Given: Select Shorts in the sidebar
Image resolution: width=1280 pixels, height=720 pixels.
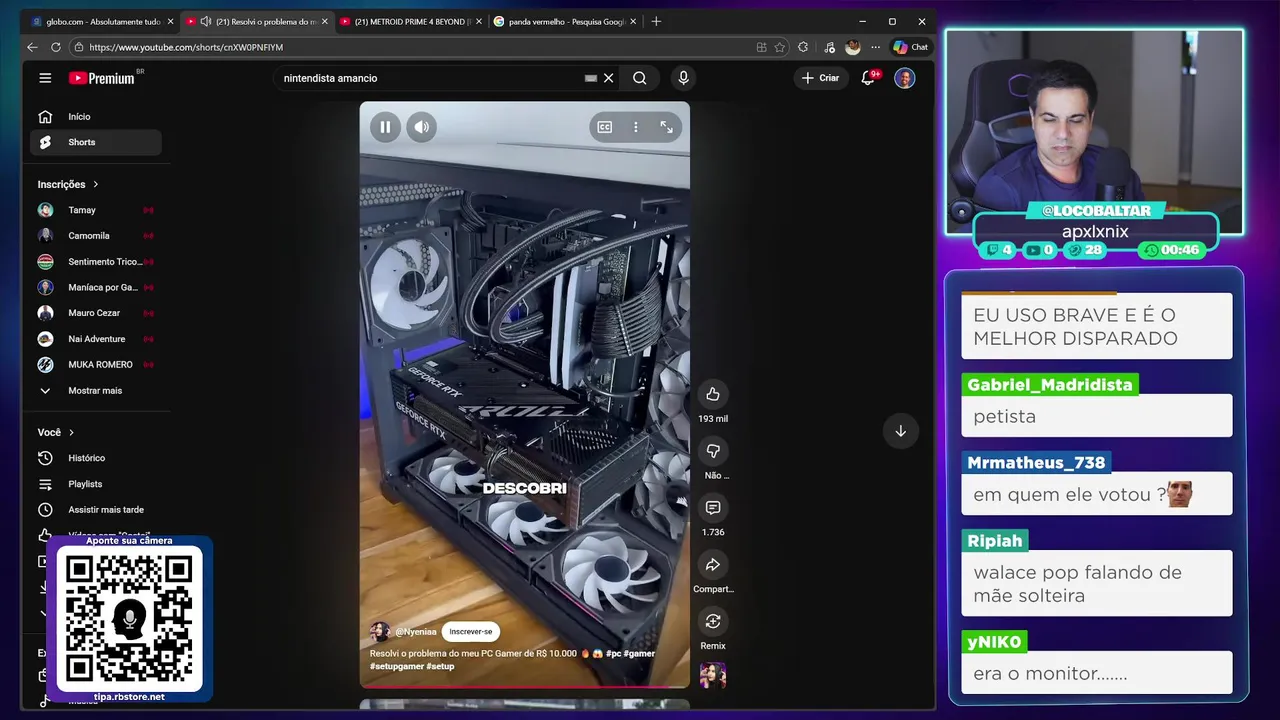Looking at the screenshot, I should pos(96,142).
